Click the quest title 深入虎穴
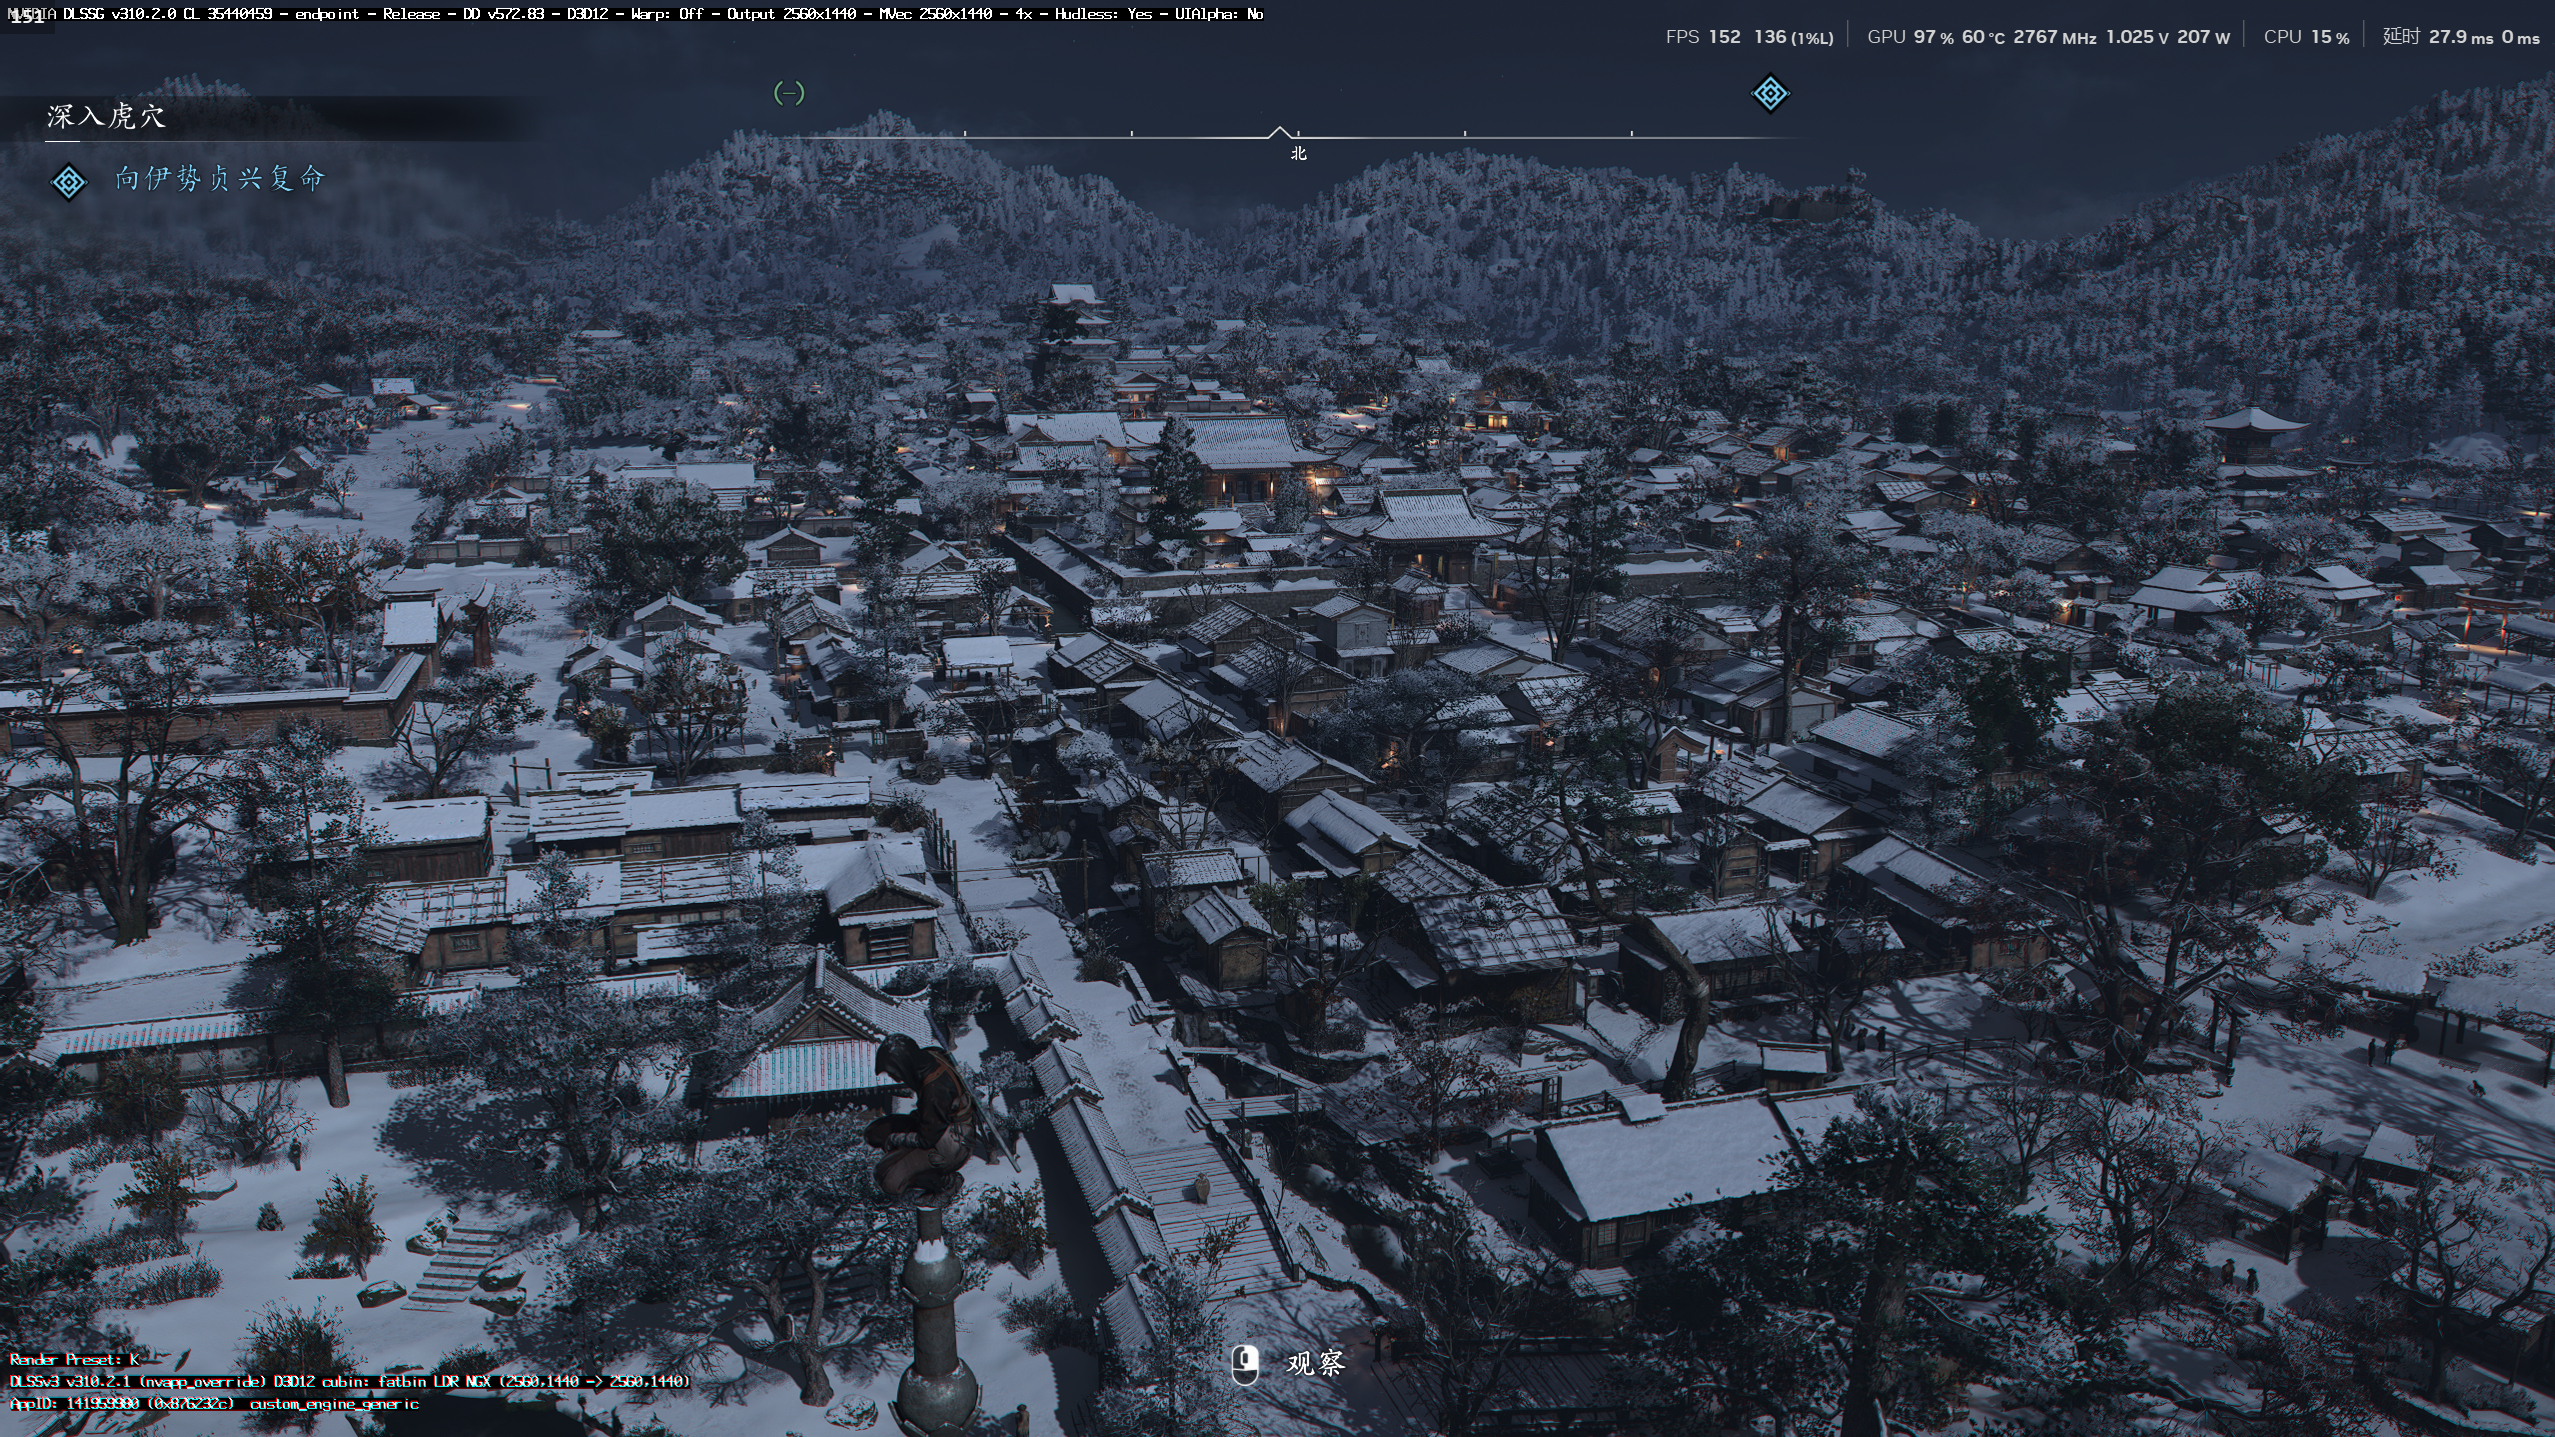The image size is (2555, 1437). [x=106, y=116]
